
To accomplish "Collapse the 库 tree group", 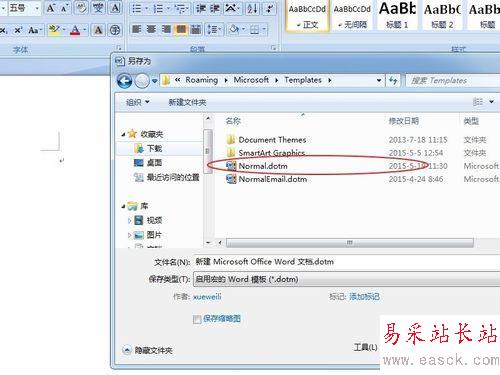I will [x=123, y=206].
